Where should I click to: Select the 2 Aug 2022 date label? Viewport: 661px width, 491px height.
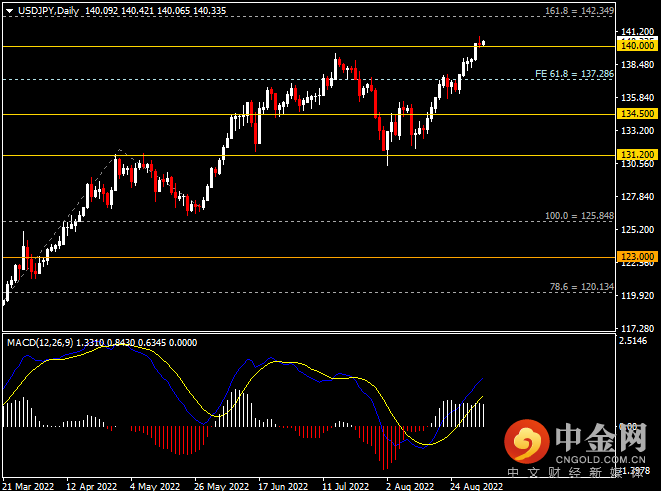pyautogui.click(x=410, y=486)
